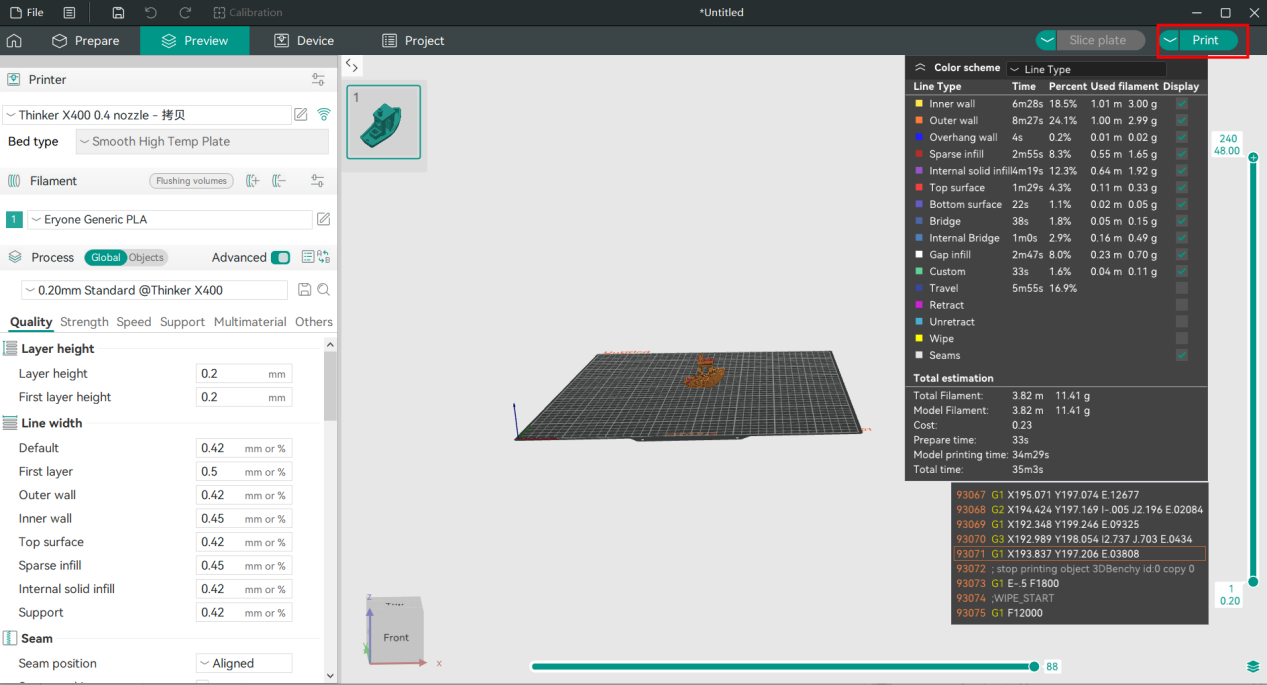
Task: Open the Strength settings tab
Action: click(84, 322)
